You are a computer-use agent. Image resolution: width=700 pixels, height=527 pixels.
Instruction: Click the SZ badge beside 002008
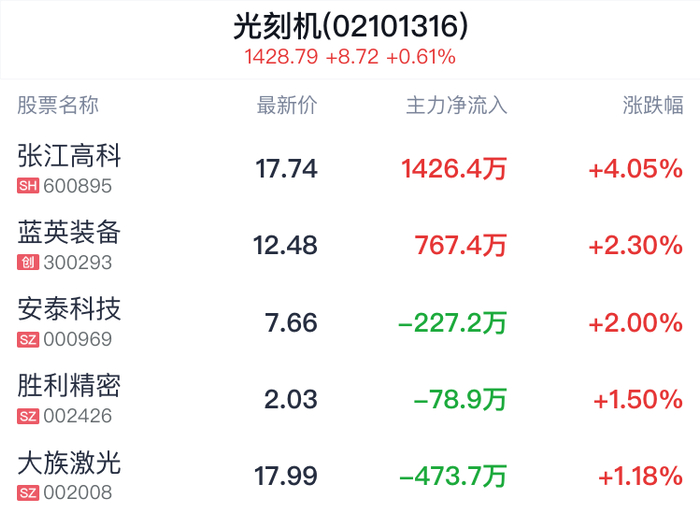point(28,493)
